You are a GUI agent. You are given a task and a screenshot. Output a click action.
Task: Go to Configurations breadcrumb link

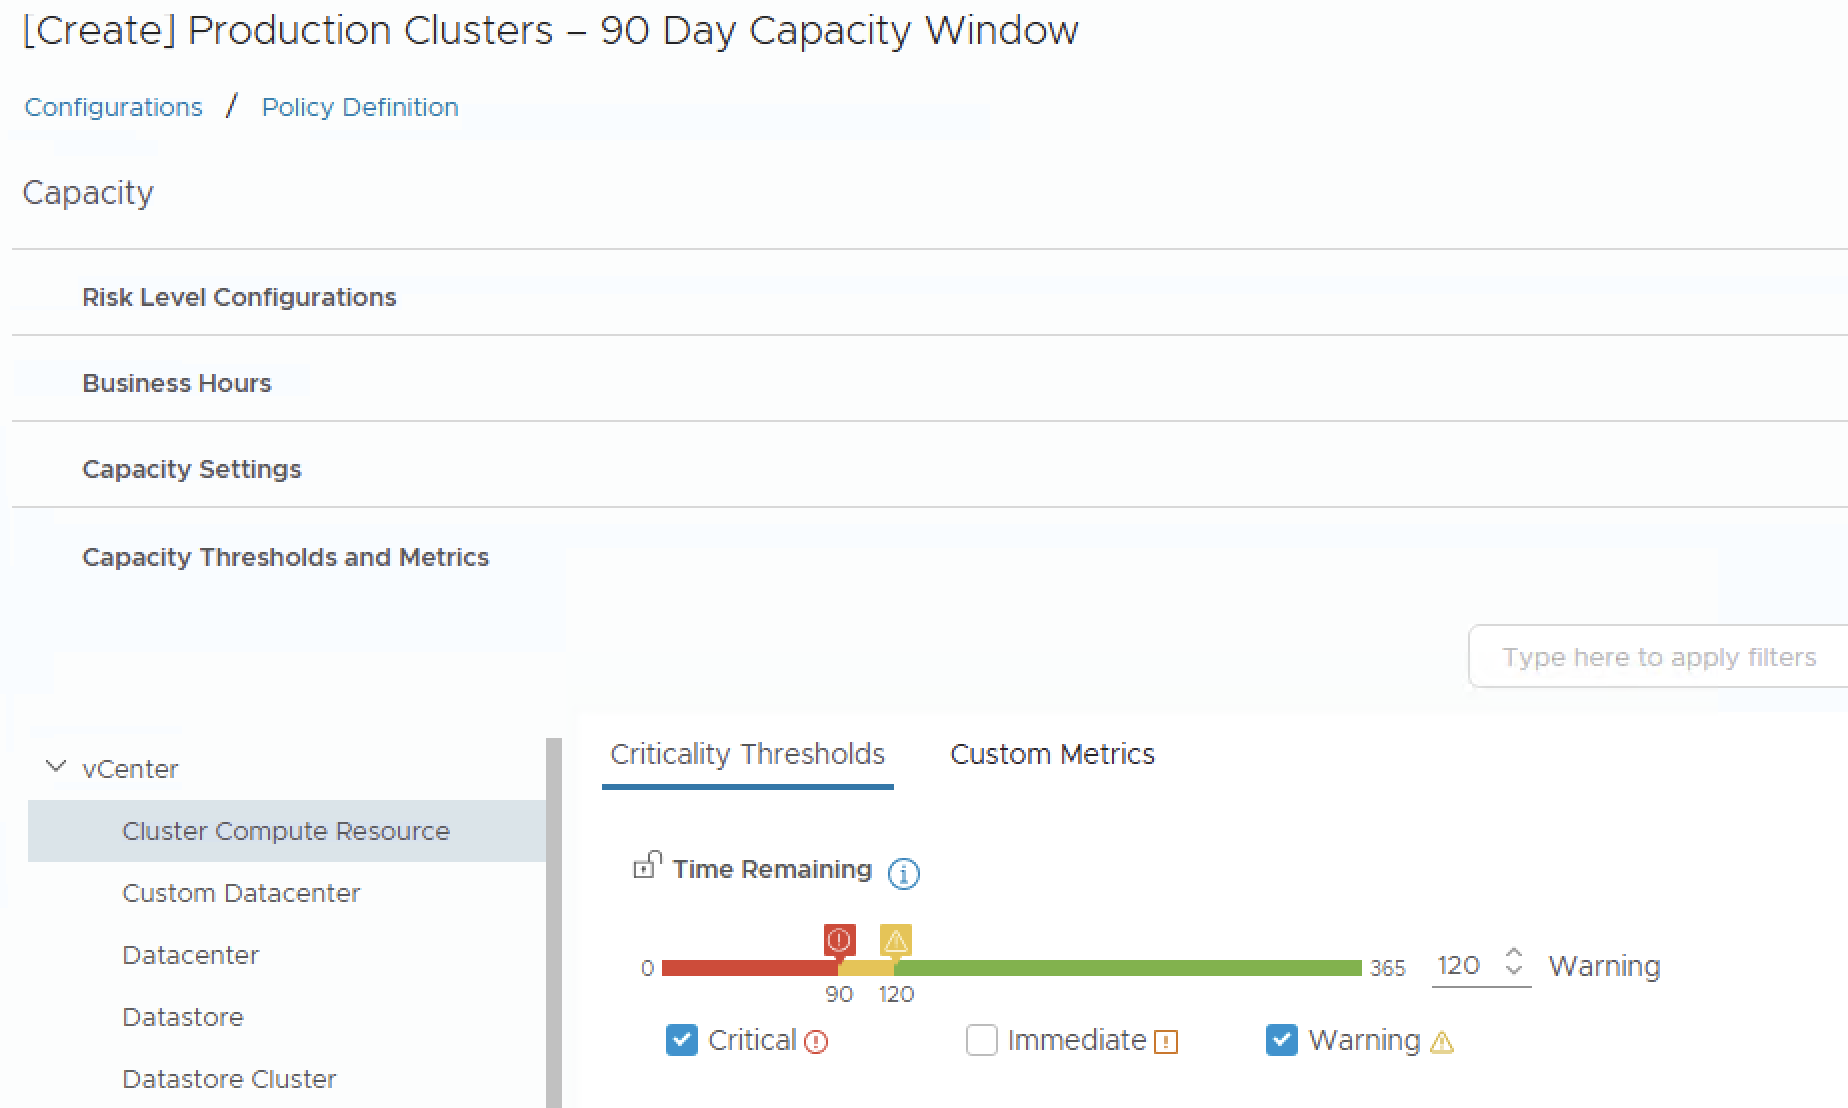pyautogui.click(x=113, y=107)
